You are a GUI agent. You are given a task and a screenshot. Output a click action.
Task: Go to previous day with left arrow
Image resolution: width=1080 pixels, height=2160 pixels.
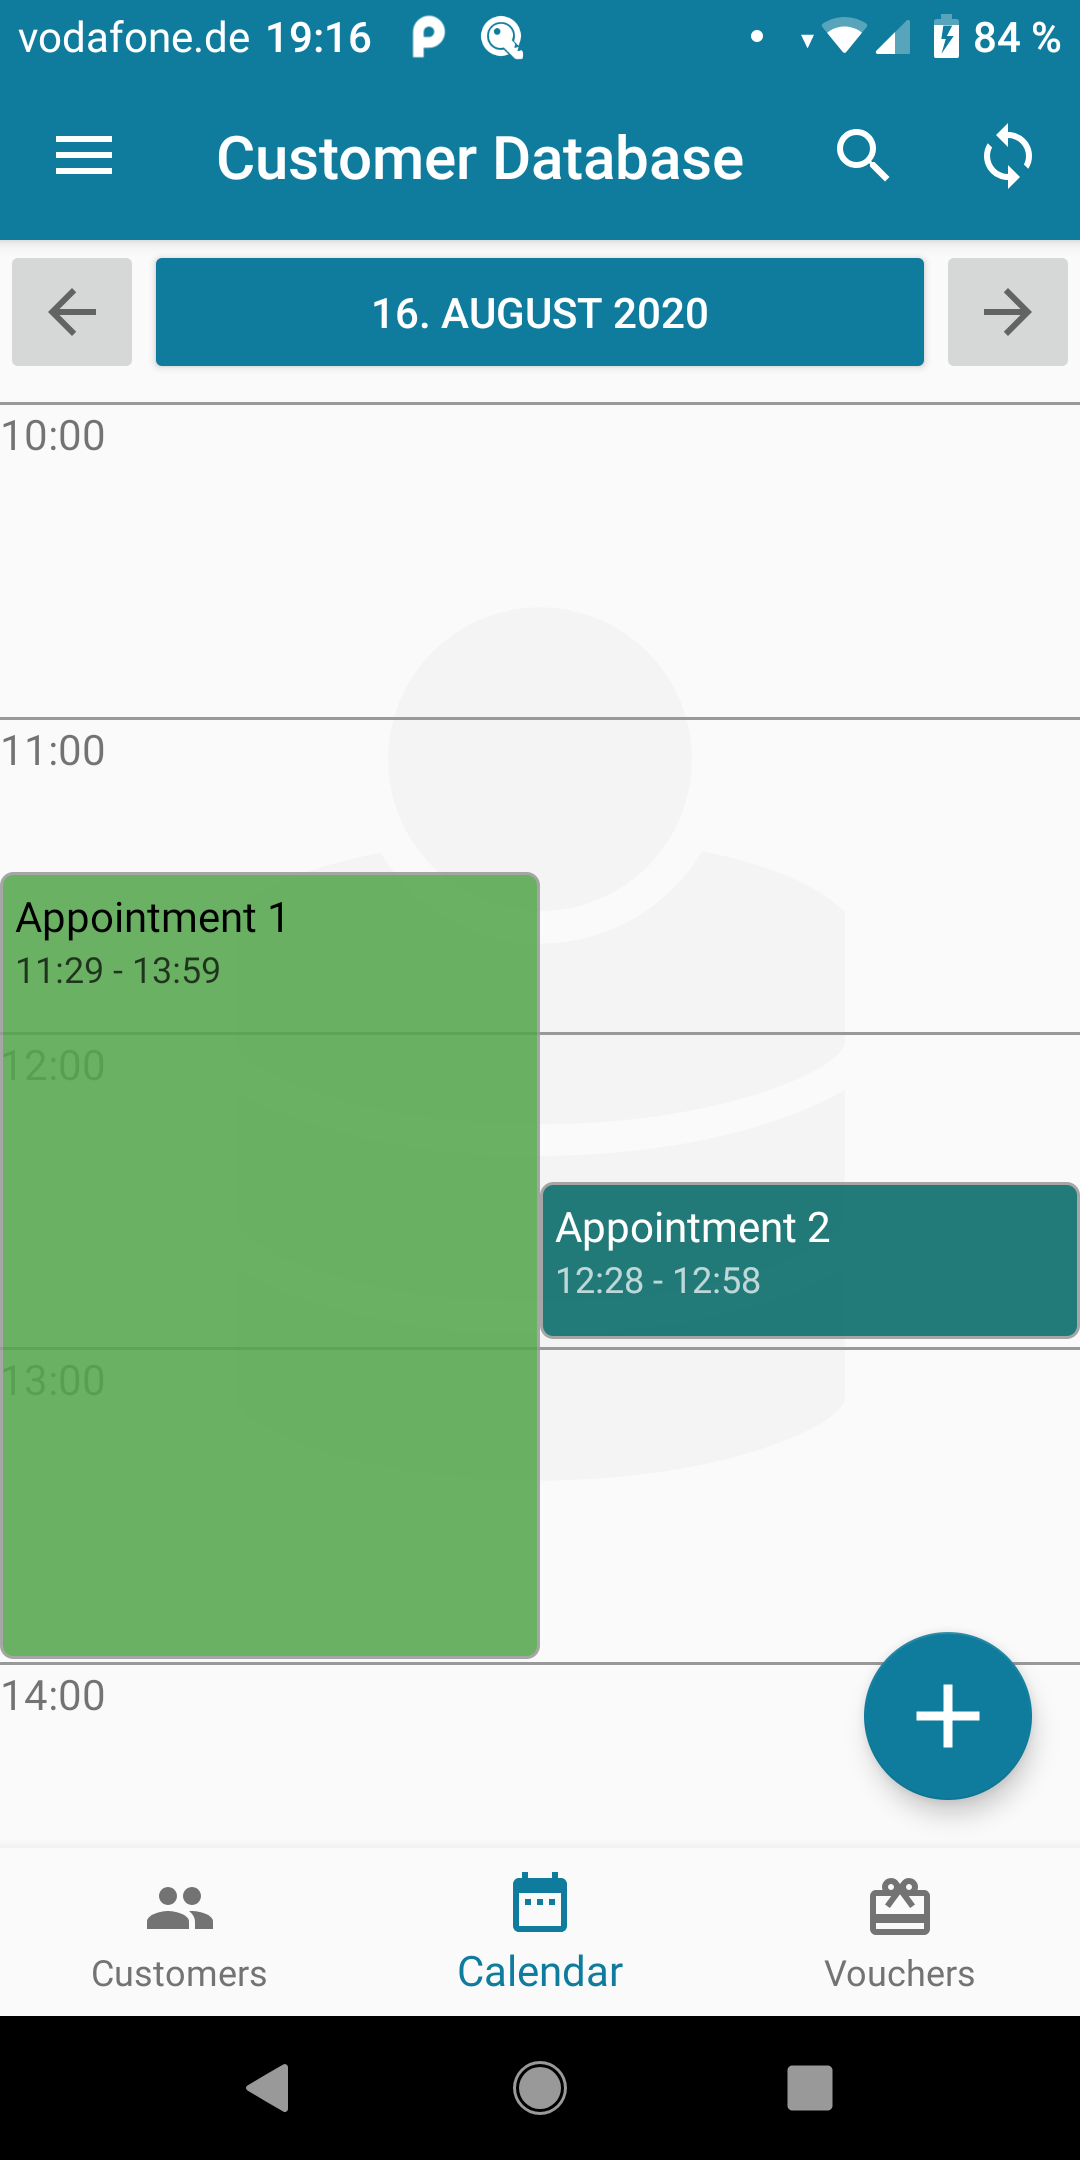click(x=72, y=312)
